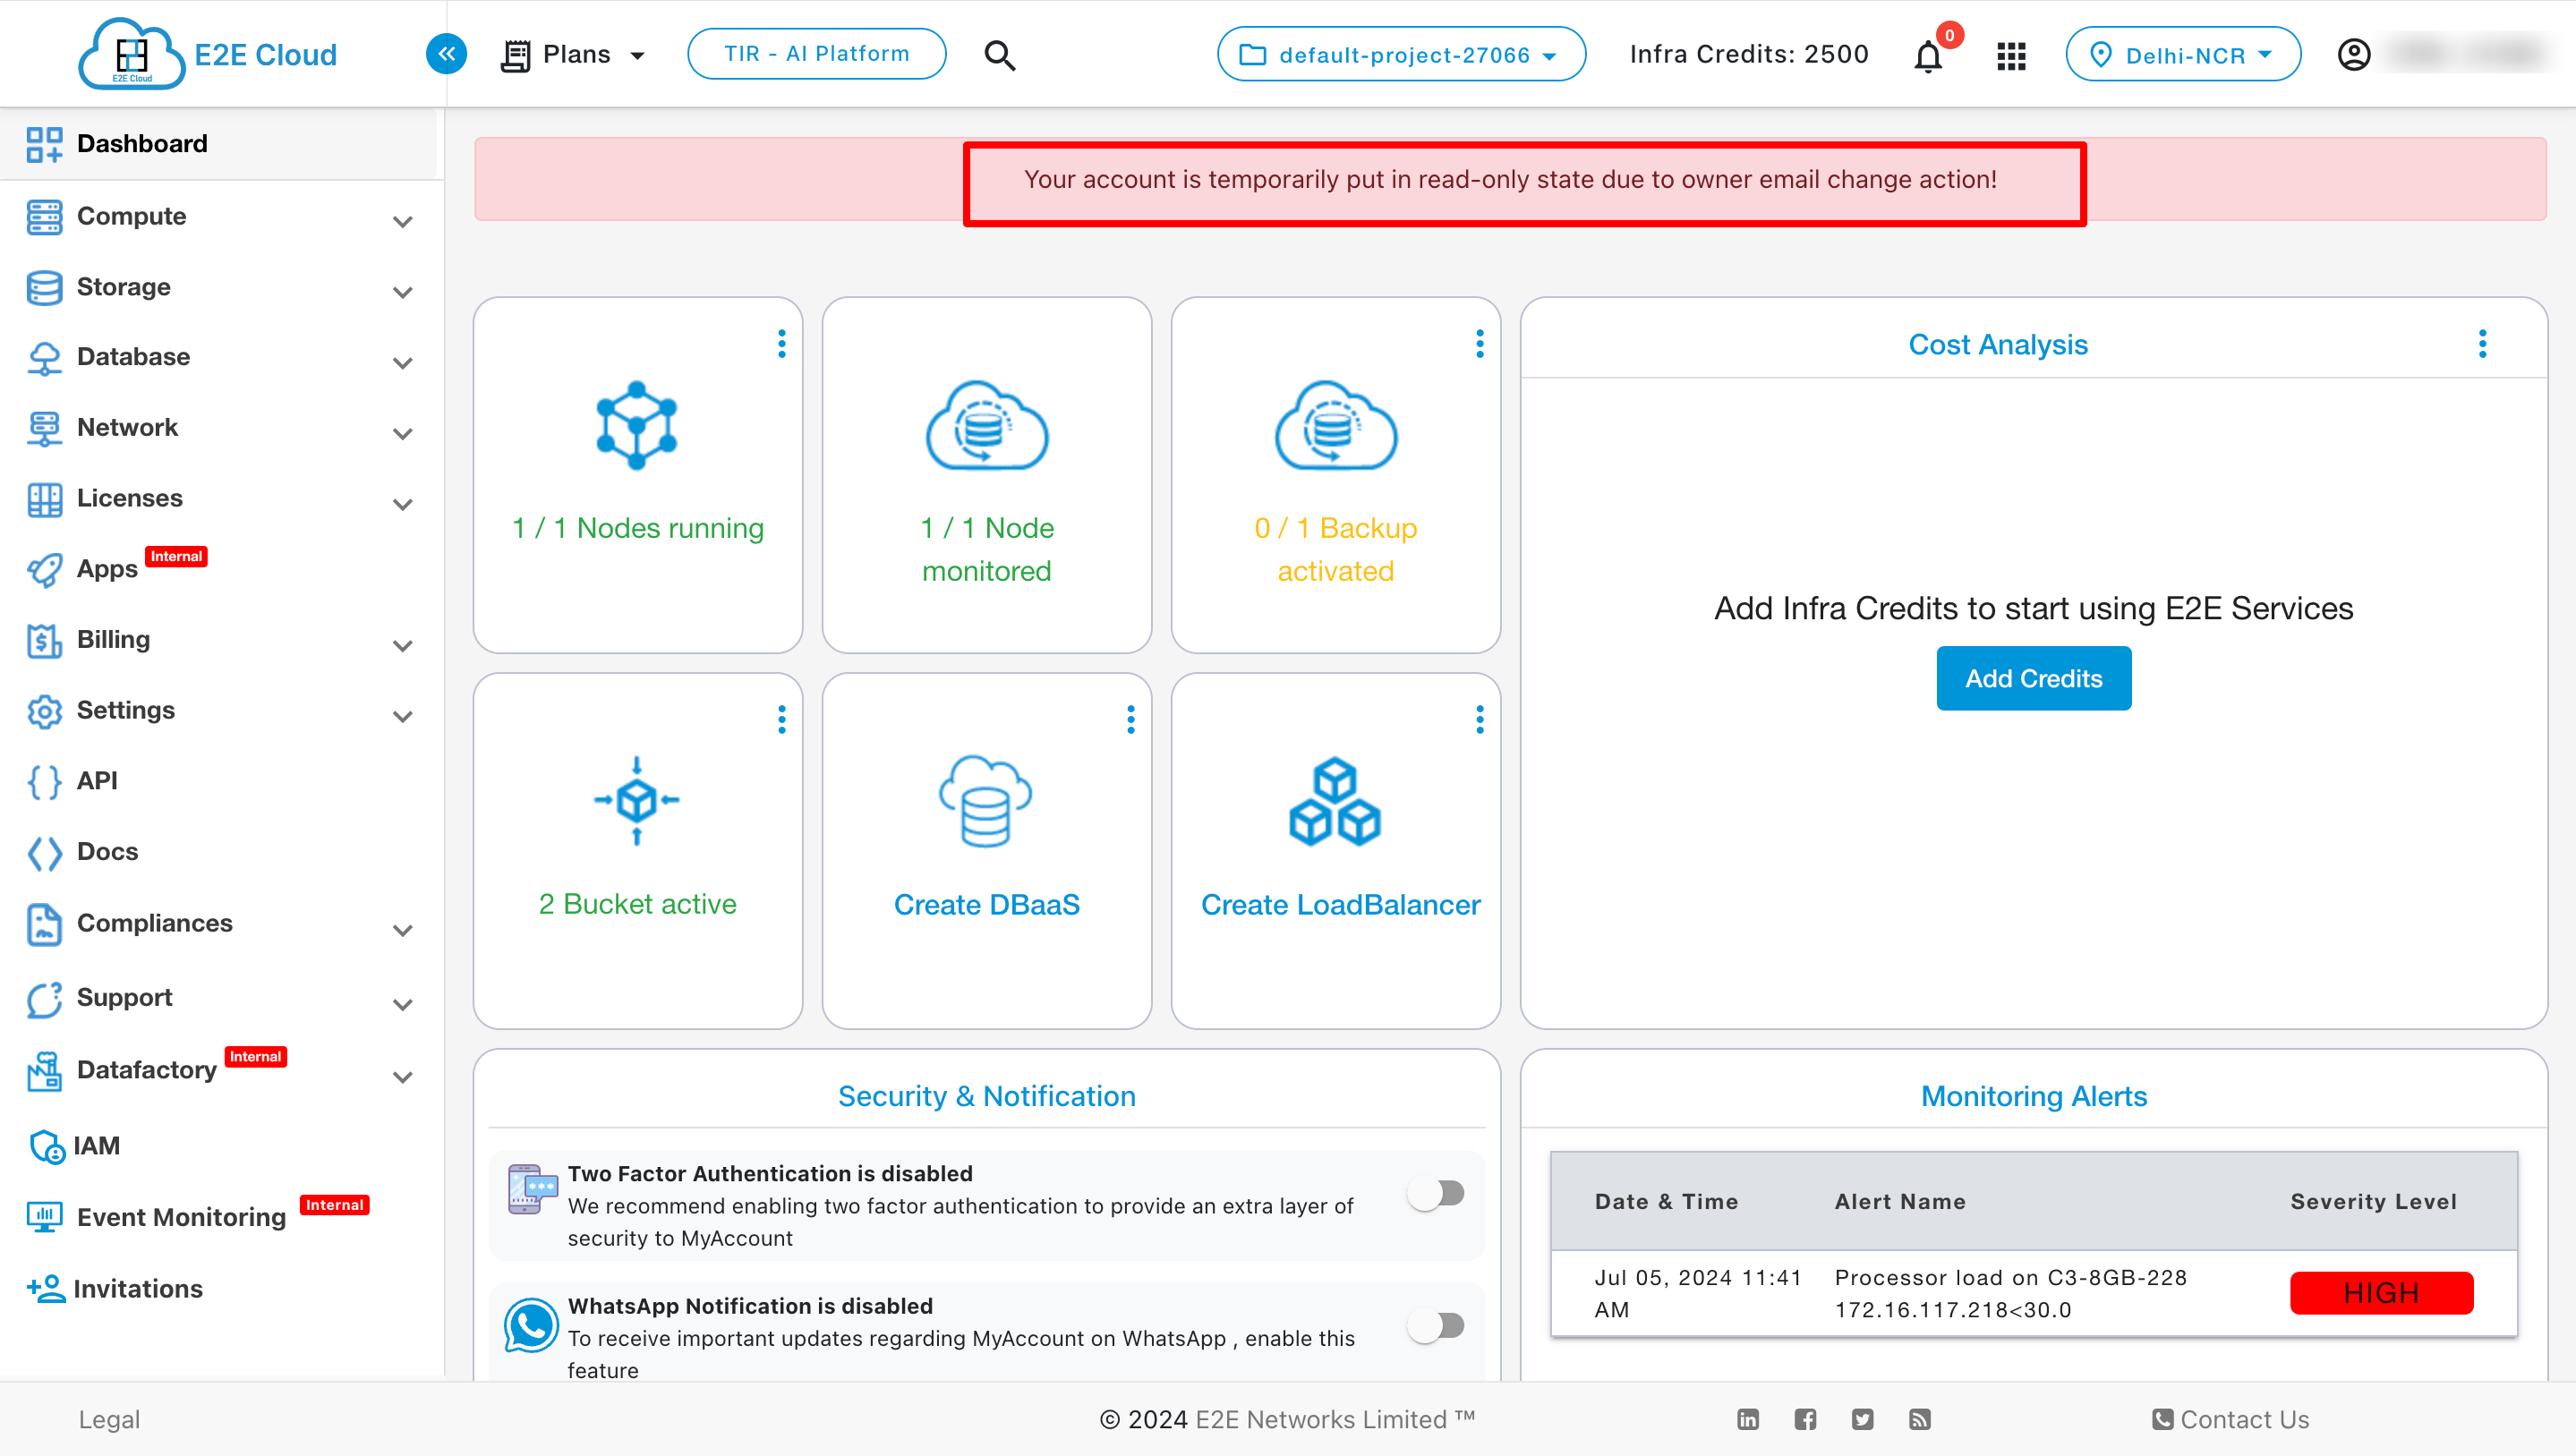2576x1456 pixels.
Task: Open default-project-27066 project selector
Action: coord(1401,54)
